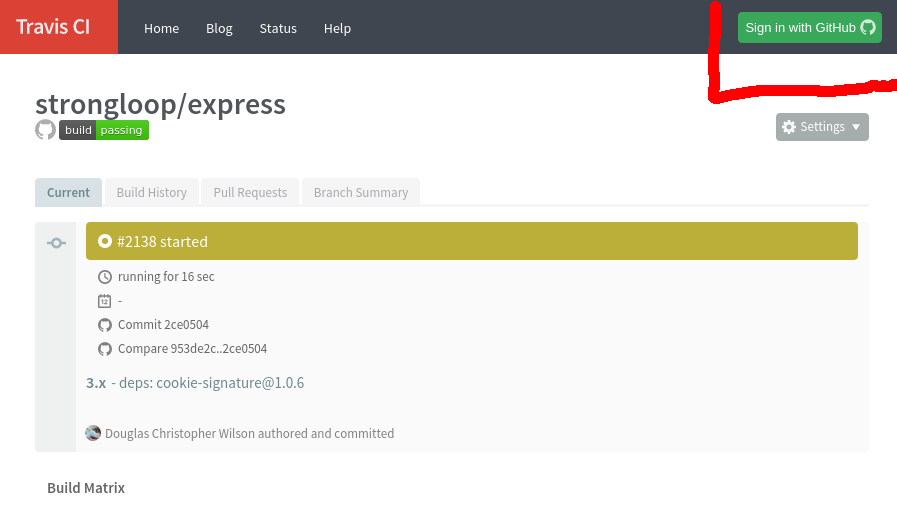Click the build passing badge
Image resolution: width=897 pixels, height=510 pixels.
click(104, 130)
